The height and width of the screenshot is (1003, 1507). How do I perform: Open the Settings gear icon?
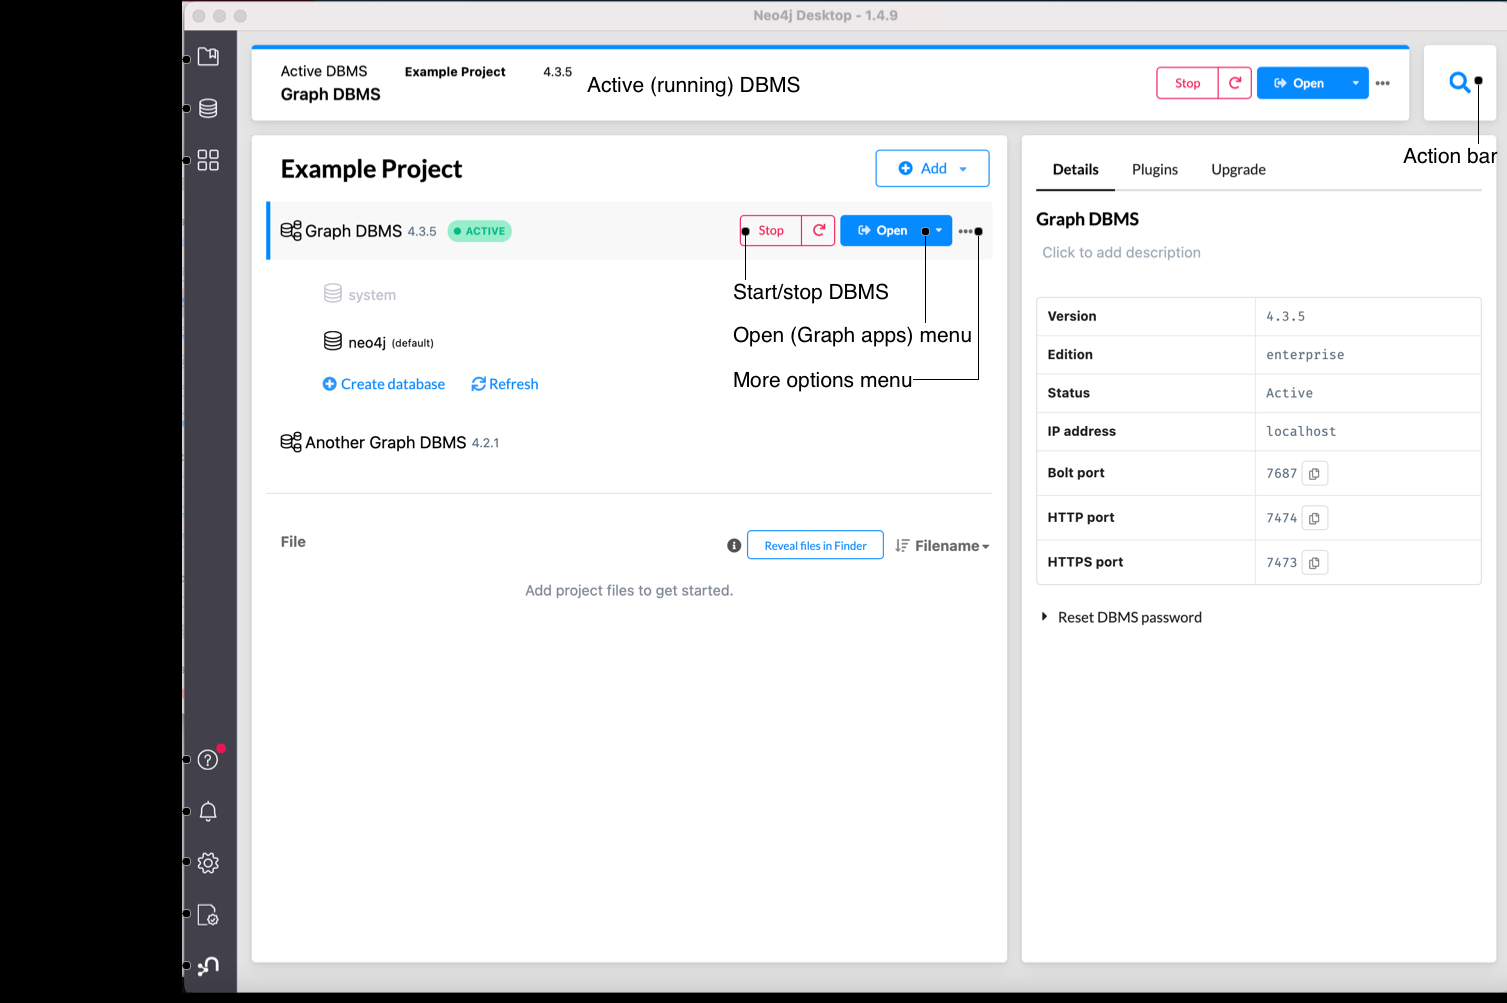(208, 863)
